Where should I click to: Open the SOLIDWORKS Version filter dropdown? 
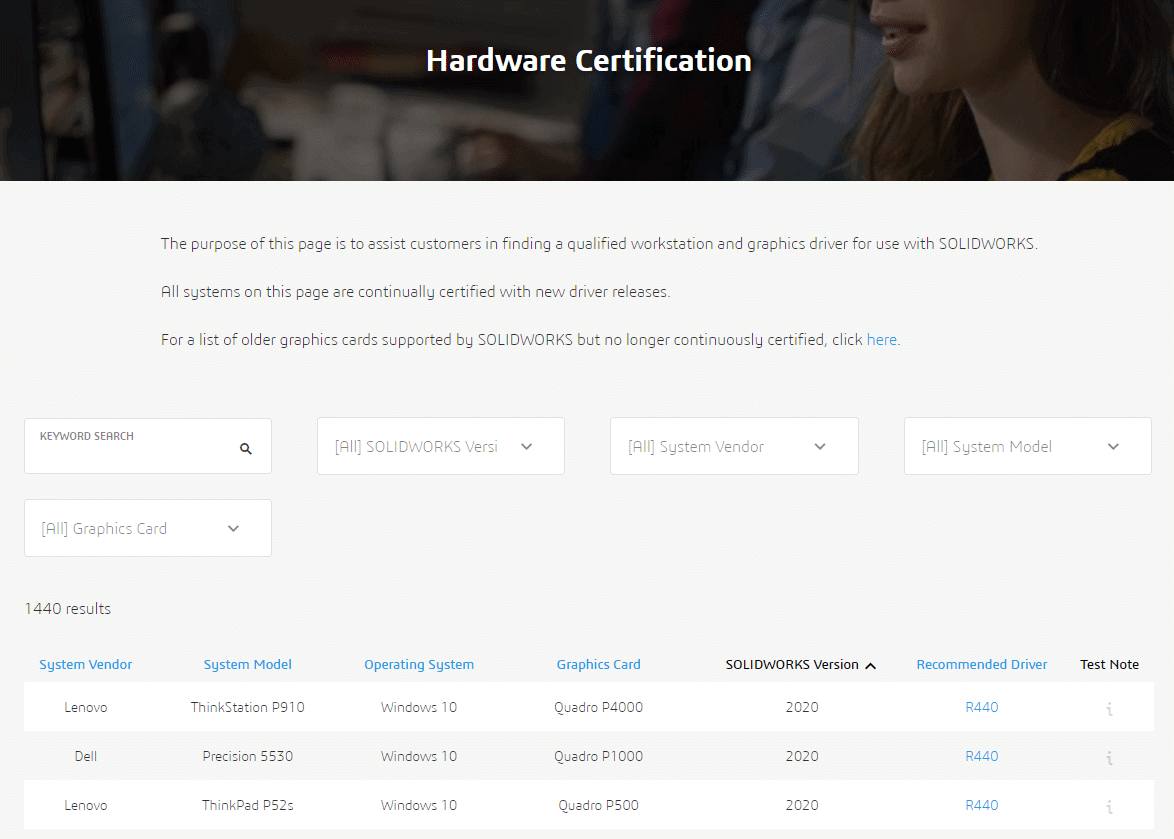(x=440, y=446)
